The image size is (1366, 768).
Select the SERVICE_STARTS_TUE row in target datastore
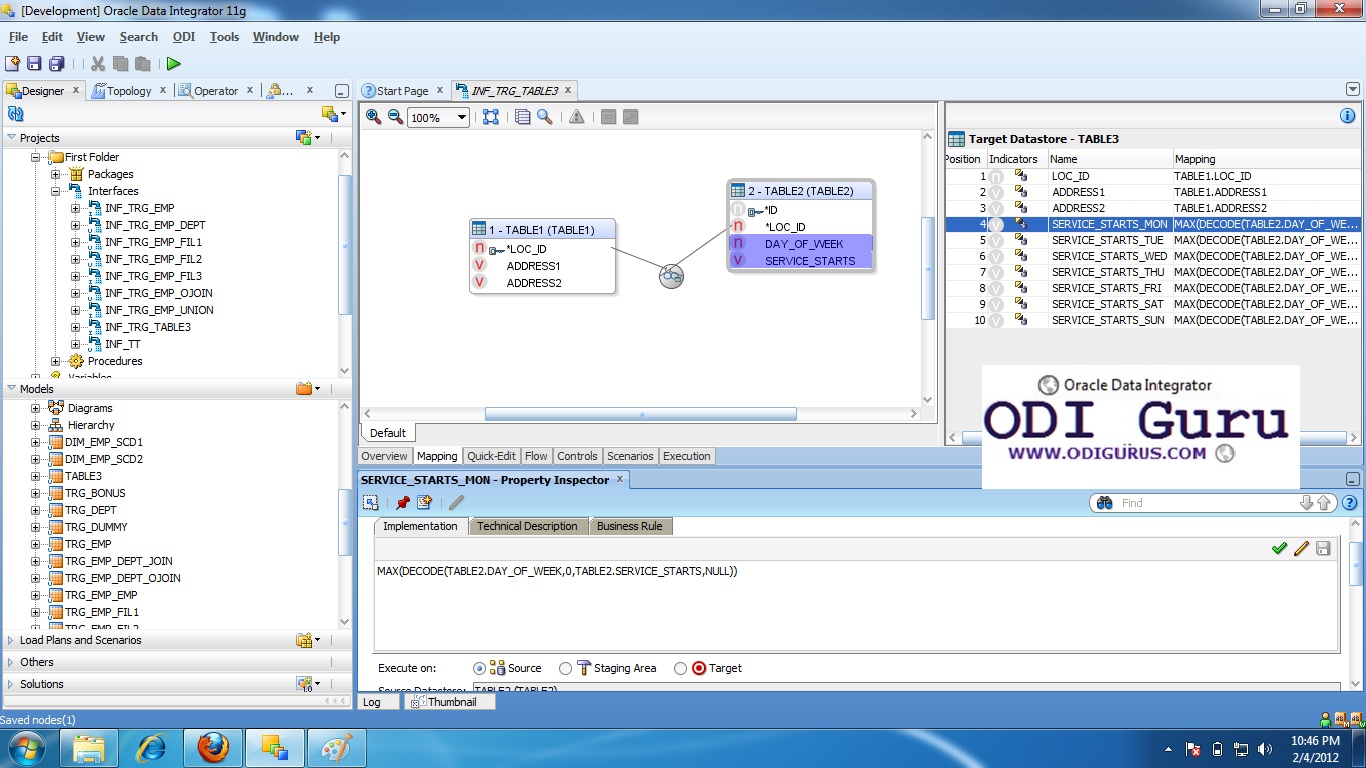(x=1153, y=240)
